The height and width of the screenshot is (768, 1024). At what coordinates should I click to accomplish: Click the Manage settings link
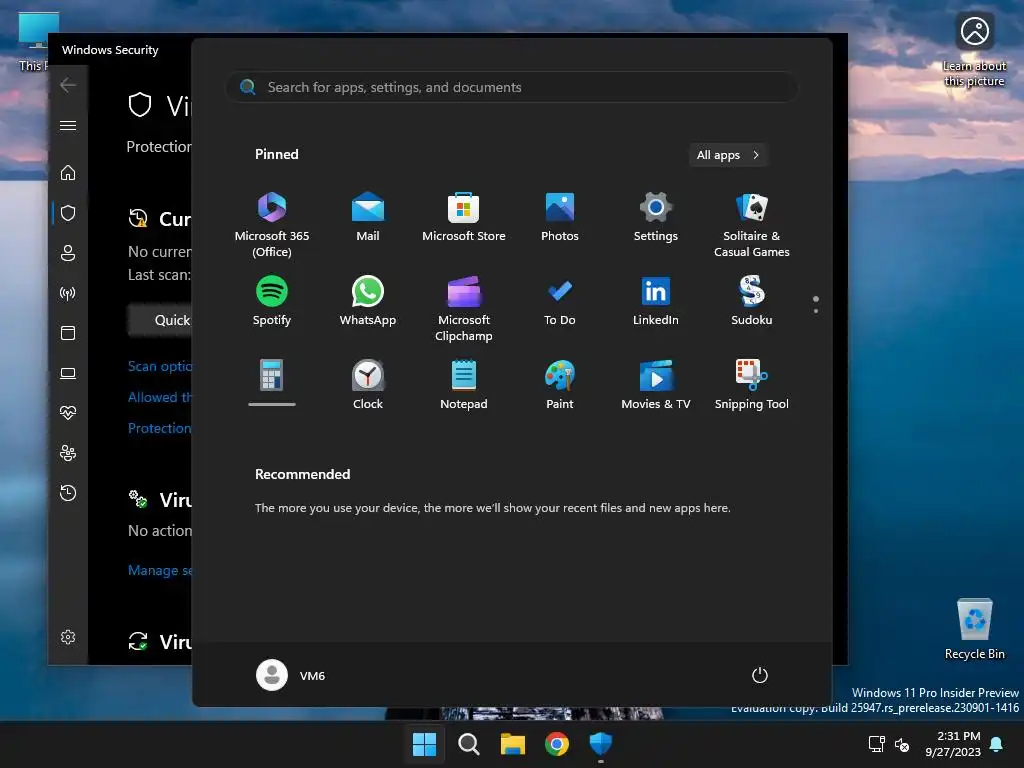point(160,570)
